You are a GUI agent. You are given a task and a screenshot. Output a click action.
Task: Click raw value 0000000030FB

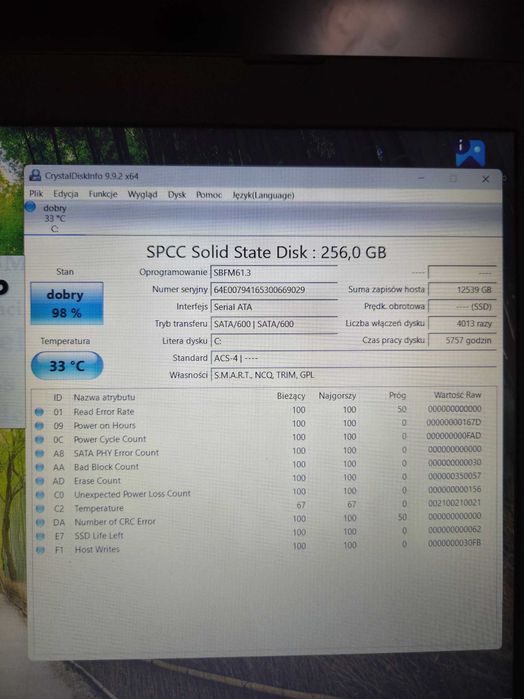[454, 543]
